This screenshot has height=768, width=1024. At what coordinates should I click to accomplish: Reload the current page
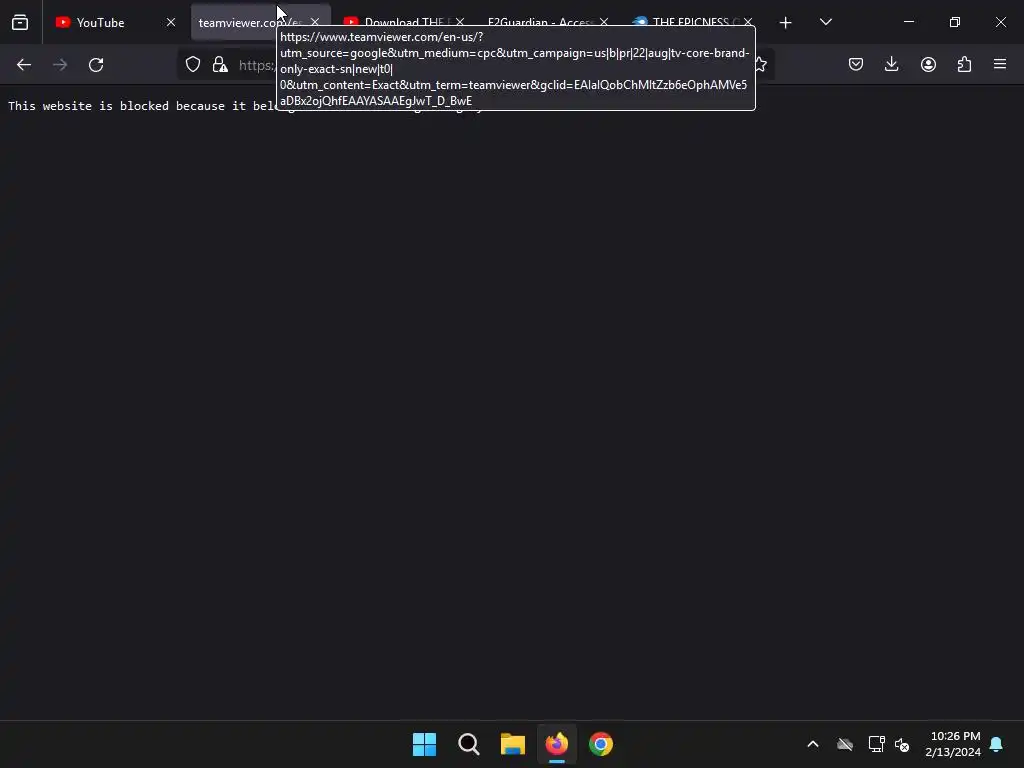[96, 65]
